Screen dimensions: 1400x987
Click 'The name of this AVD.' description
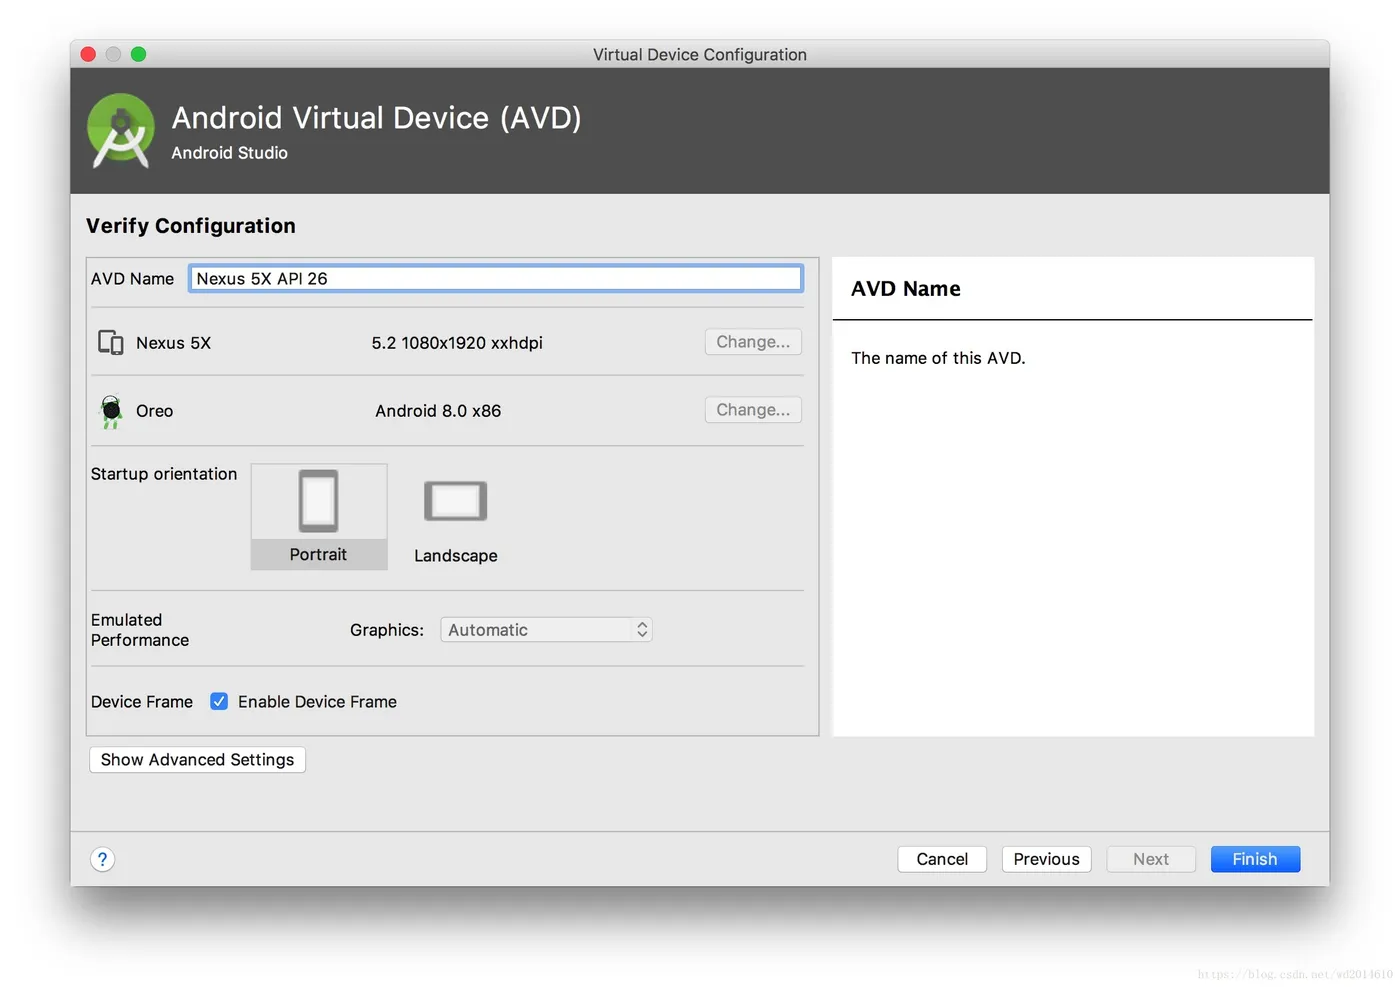(938, 358)
